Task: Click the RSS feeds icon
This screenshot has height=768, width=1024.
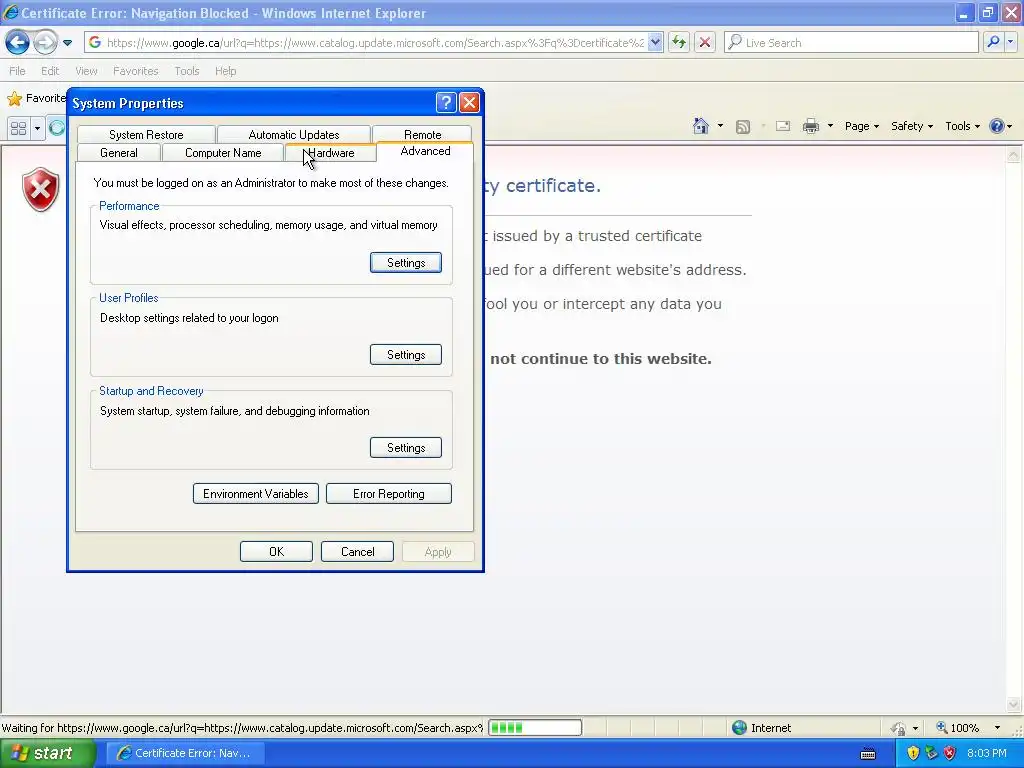Action: tap(743, 127)
